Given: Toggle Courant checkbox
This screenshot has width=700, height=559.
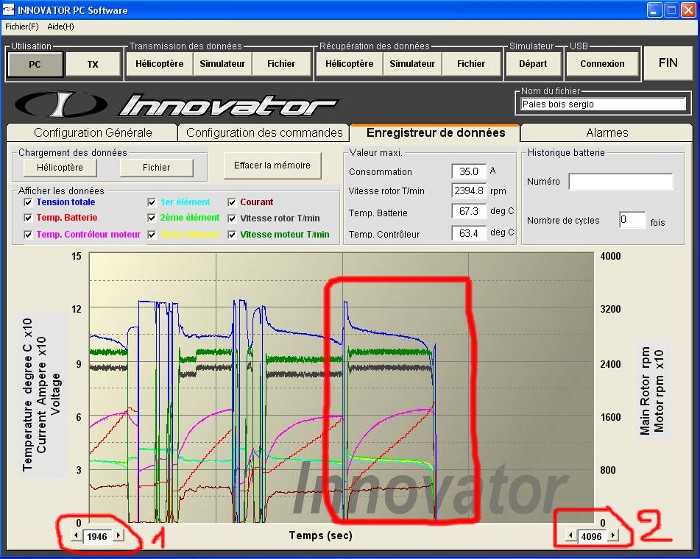Looking at the screenshot, I should [232, 202].
